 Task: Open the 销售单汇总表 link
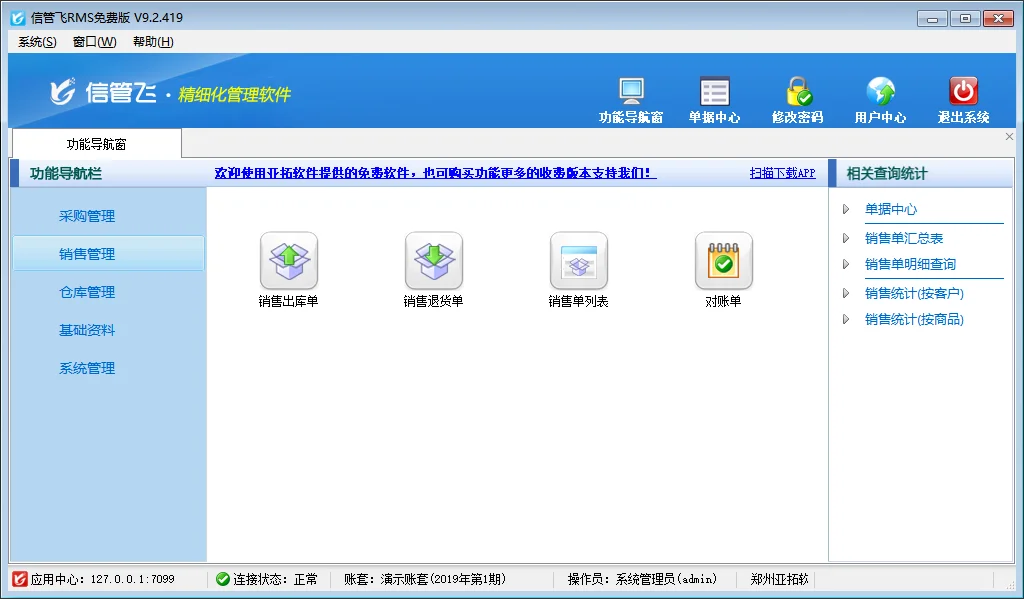[904, 238]
